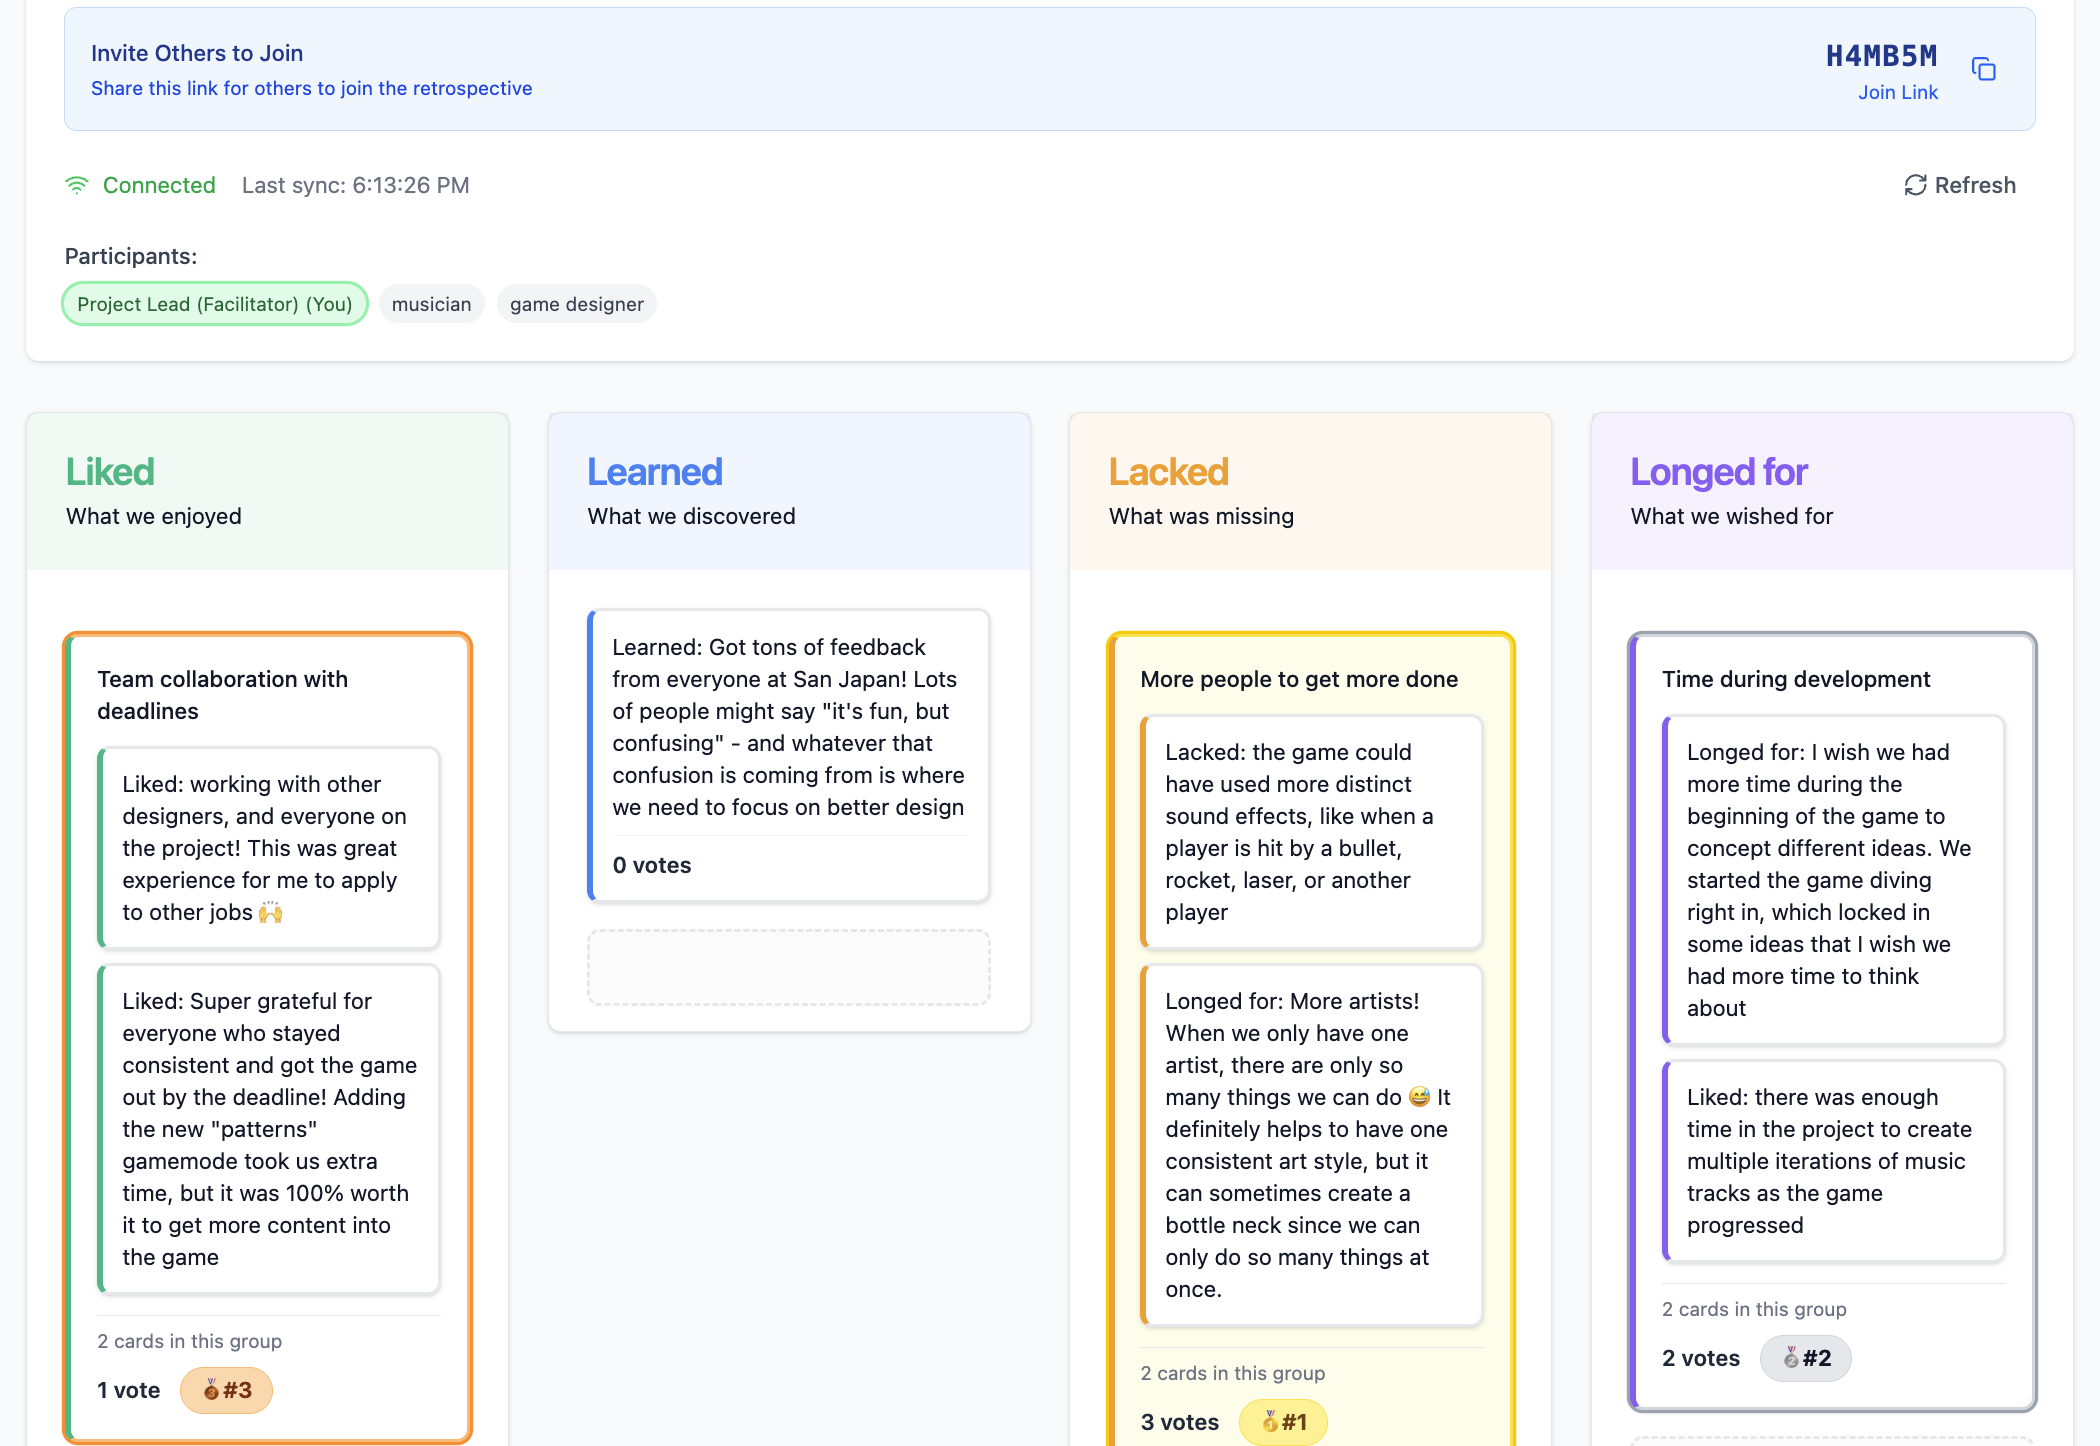
Task: Open the More artists Longed for card
Action: (x=1310, y=1145)
